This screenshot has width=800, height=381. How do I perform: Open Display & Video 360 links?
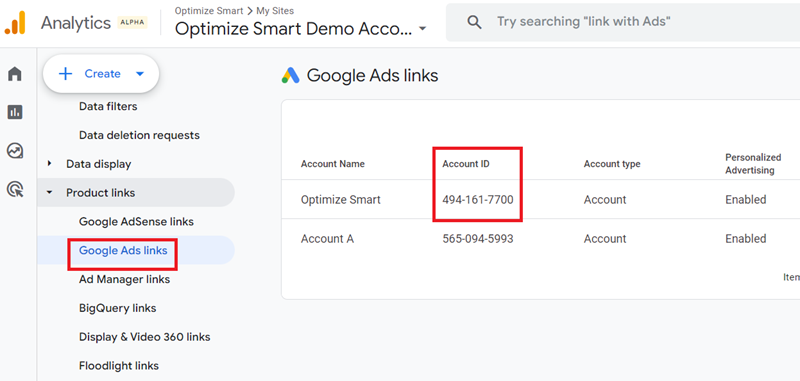[144, 337]
